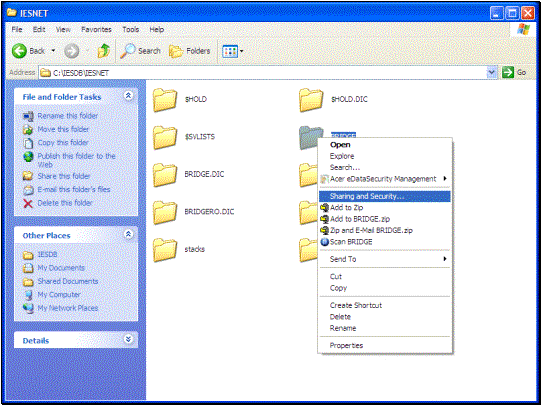Viewport: 541px width, 405px height.
Task: Open the Tools menu
Action: pos(130,30)
